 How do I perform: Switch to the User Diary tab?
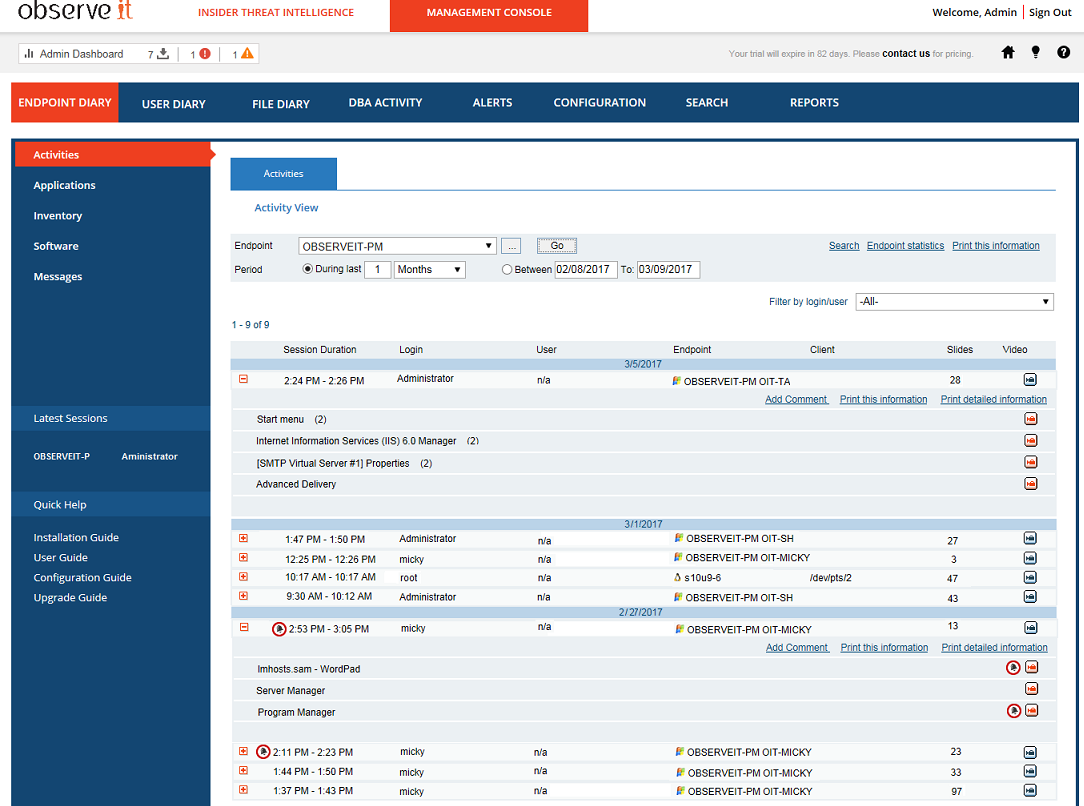(173, 104)
